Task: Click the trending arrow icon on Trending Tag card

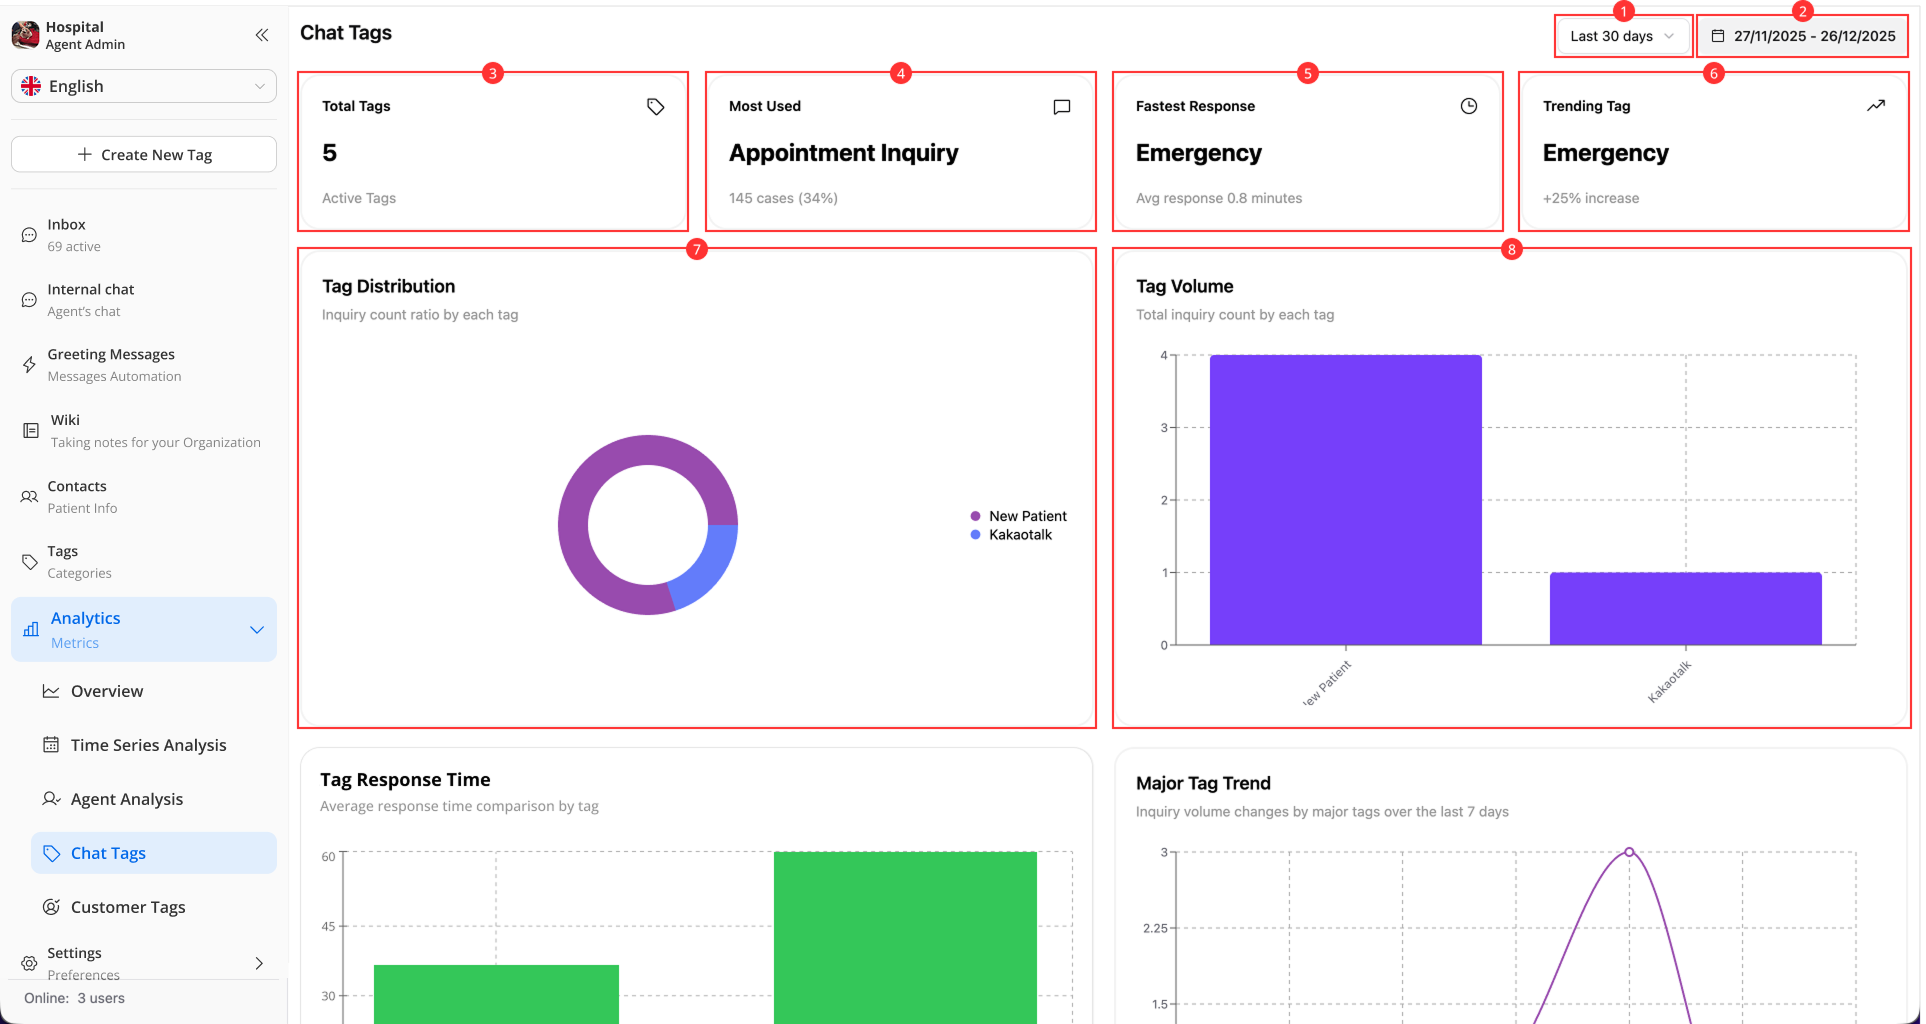Action: coord(1876,106)
